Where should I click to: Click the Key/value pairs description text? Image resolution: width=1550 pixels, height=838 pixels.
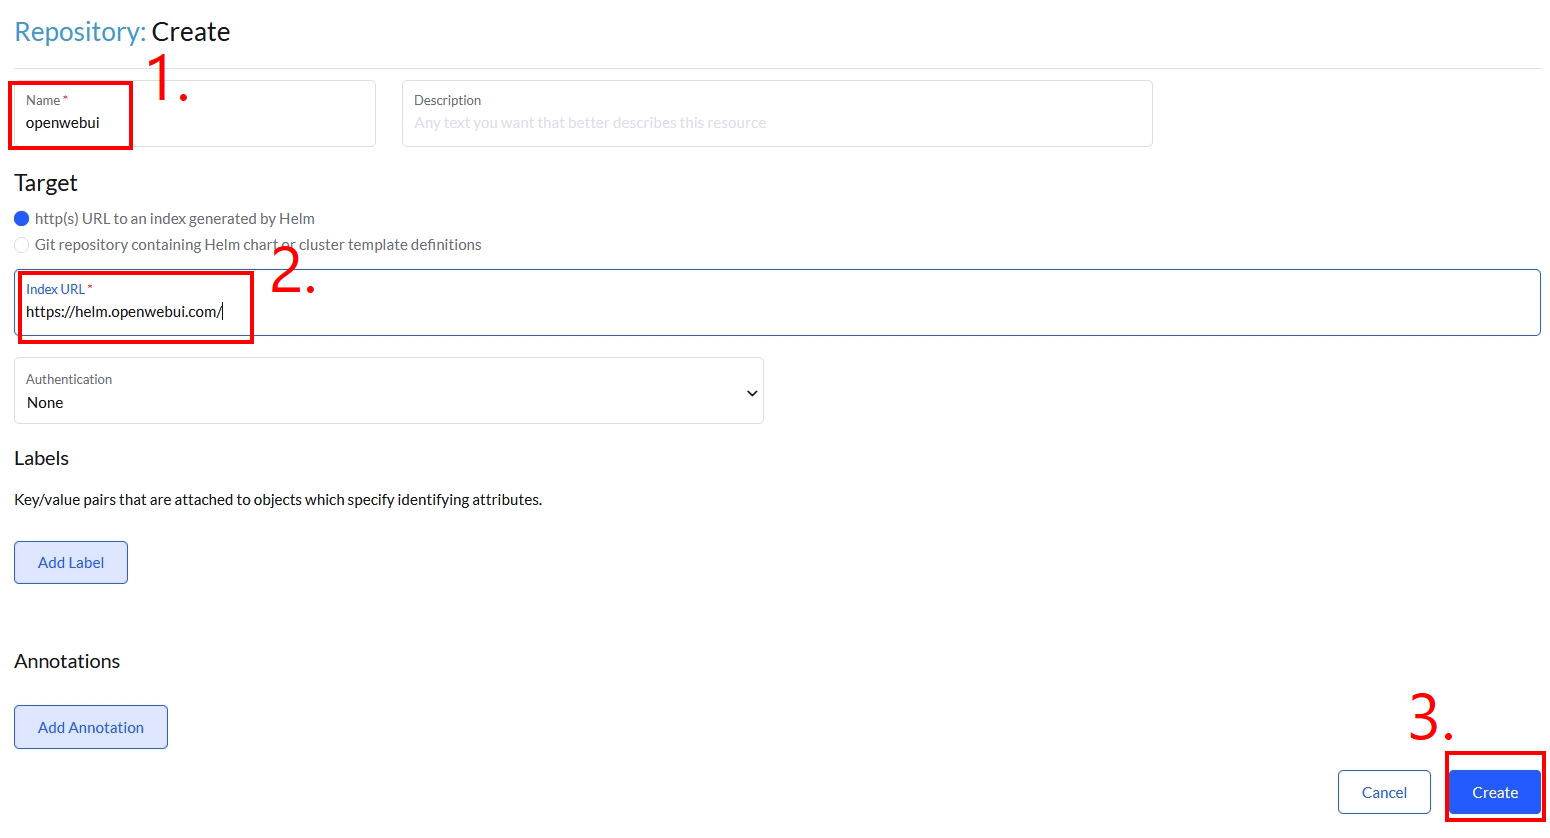[278, 499]
